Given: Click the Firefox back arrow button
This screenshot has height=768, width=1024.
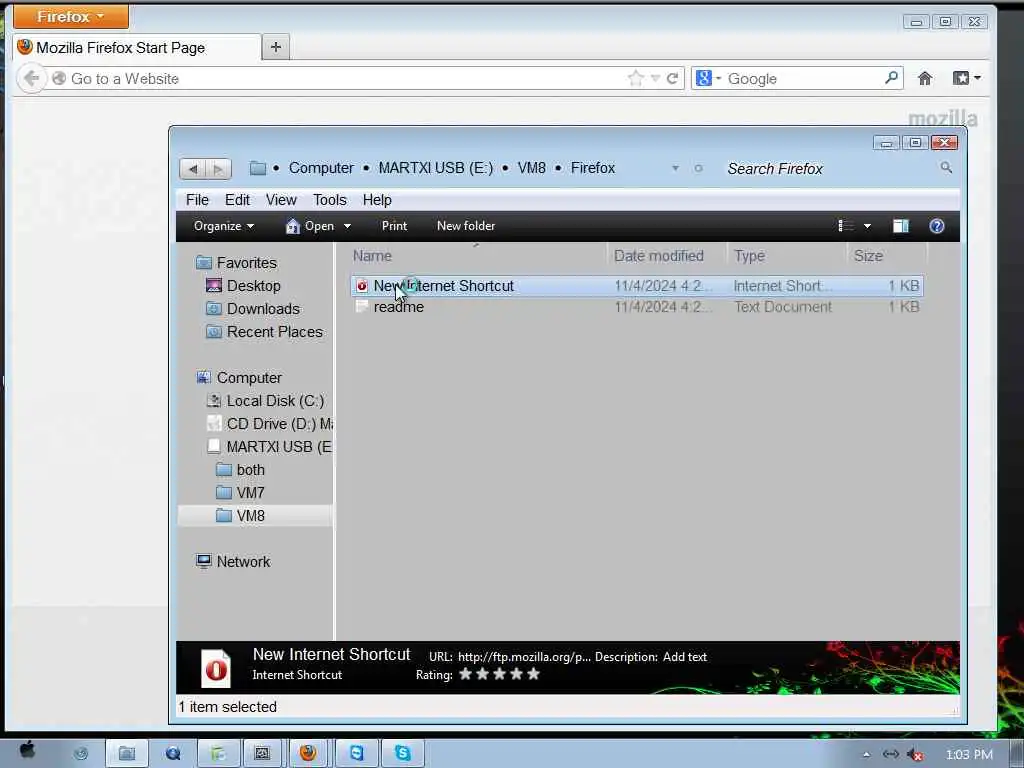Looking at the screenshot, I should coord(31,78).
